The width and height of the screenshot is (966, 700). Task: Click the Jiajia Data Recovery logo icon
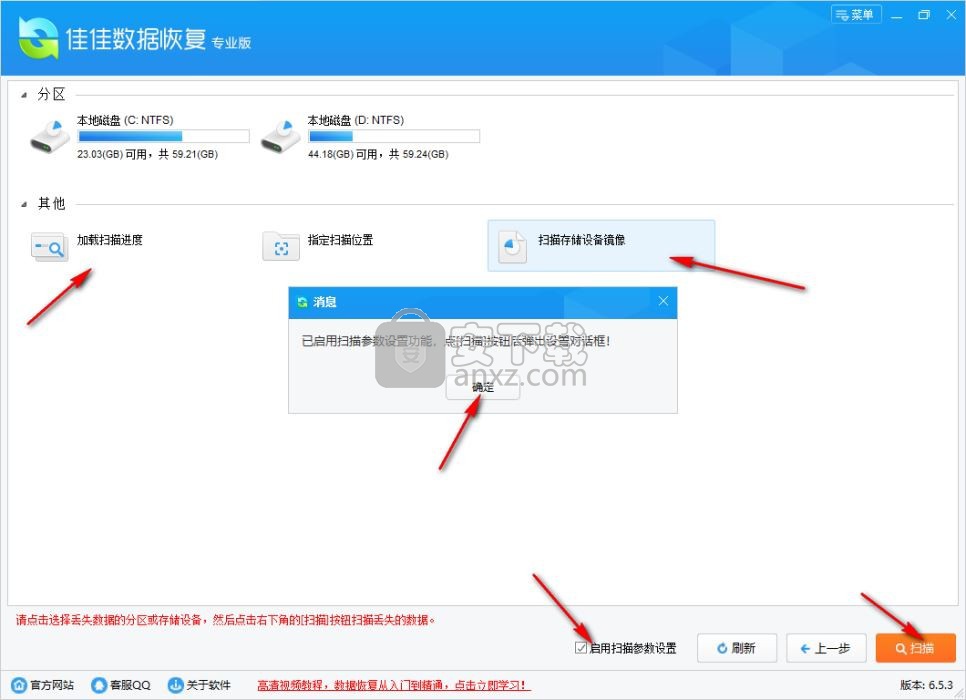tap(38, 37)
